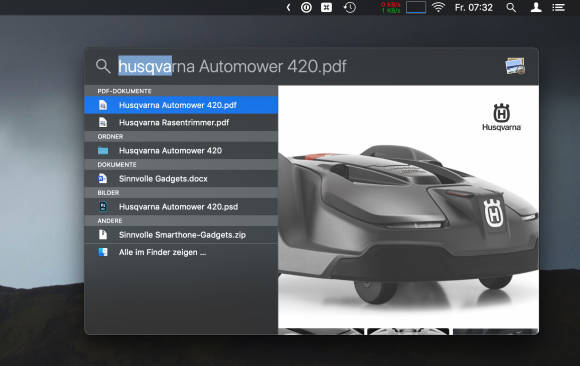Screen dimensions: 580x366
Task: Click the Husqvarna logo in the preview
Action: (x=502, y=117)
